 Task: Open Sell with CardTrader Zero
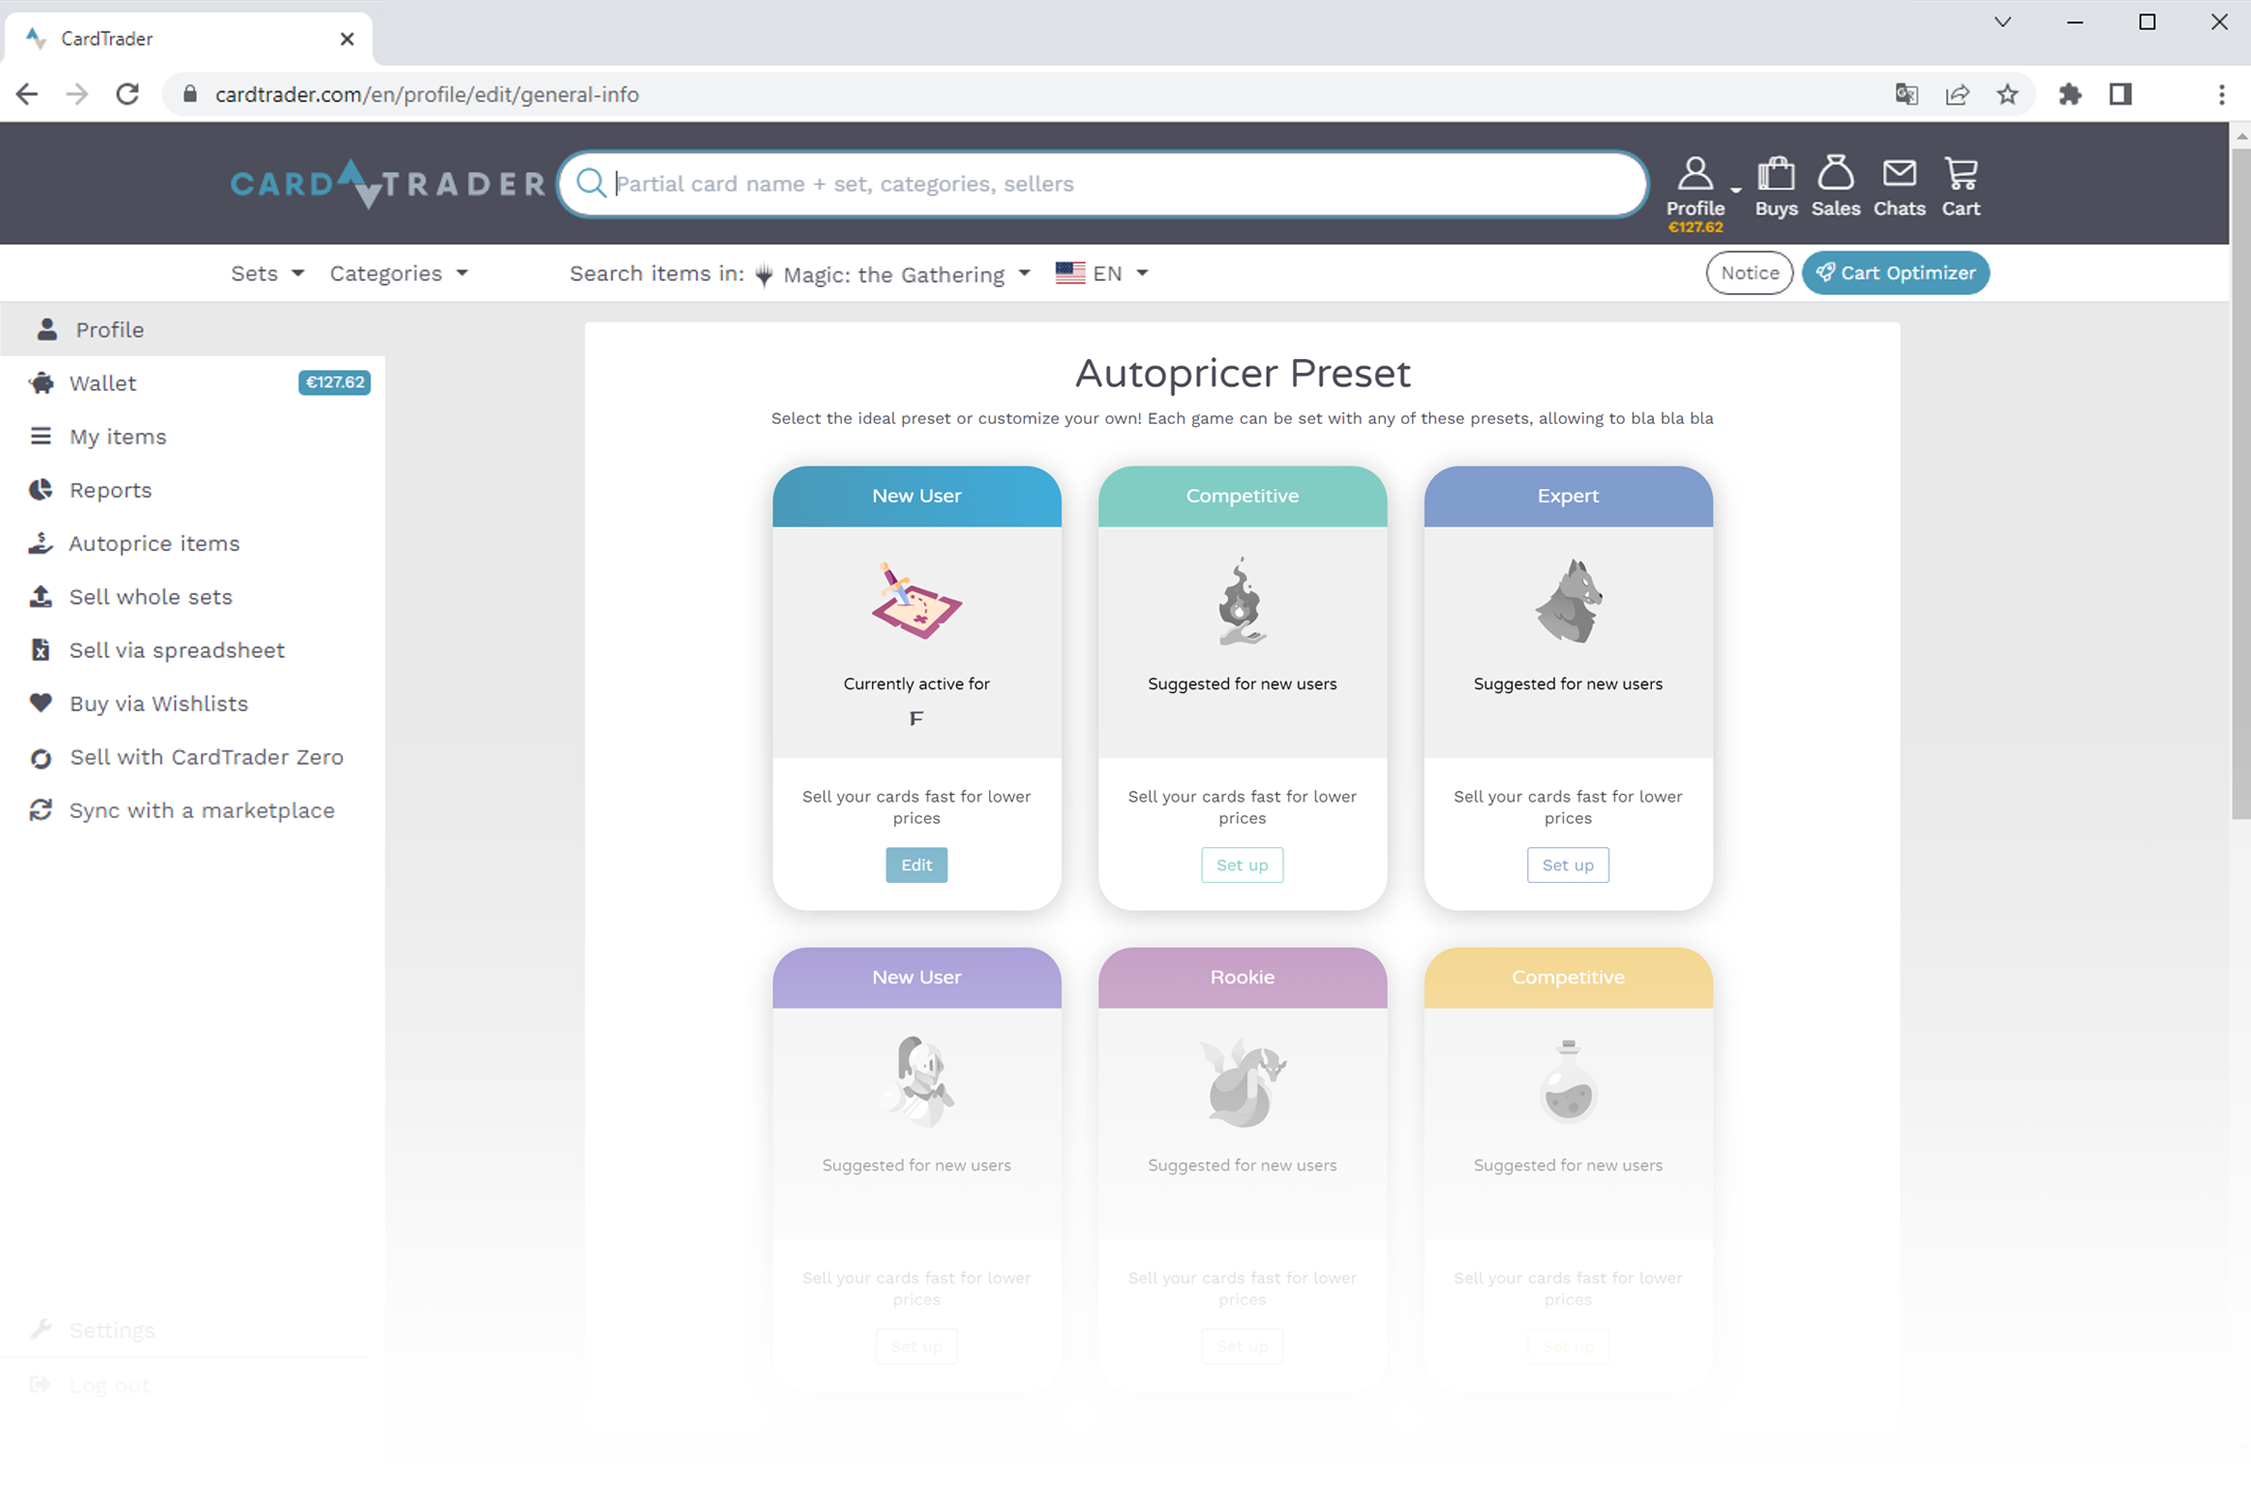pyautogui.click(x=206, y=757)
